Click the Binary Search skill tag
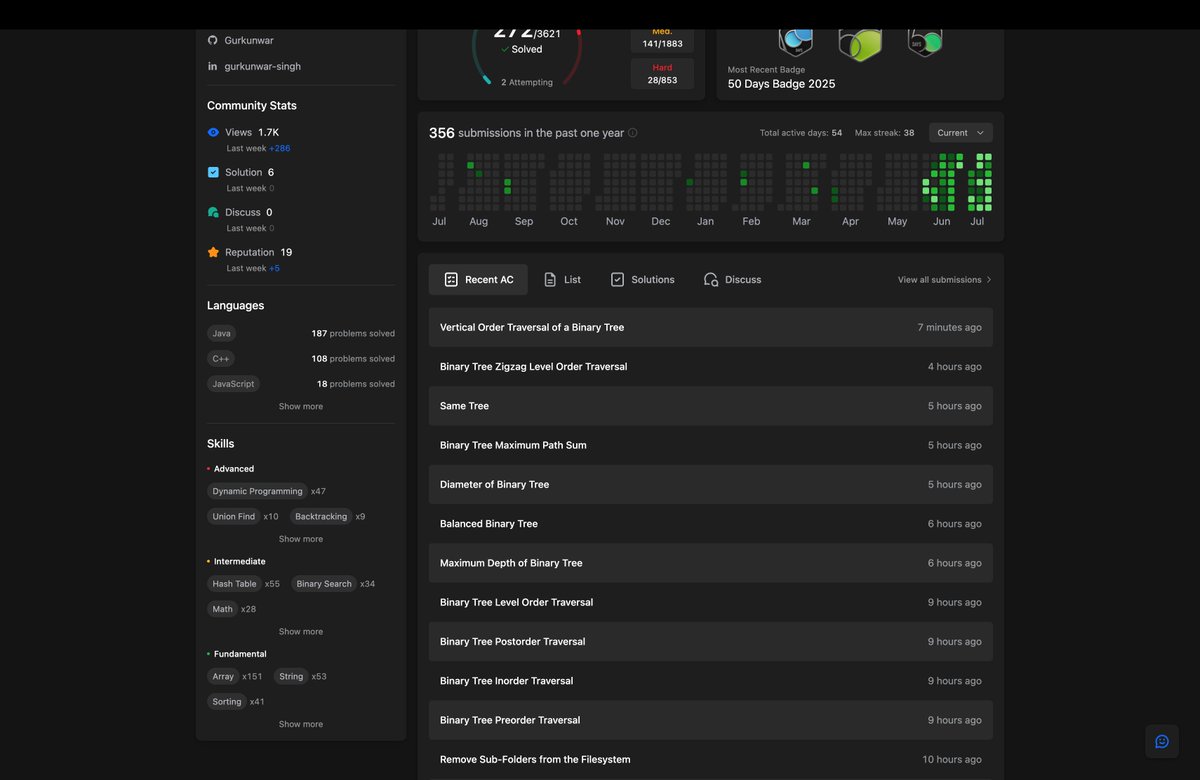1200x780 pixels. pos(324,584)
